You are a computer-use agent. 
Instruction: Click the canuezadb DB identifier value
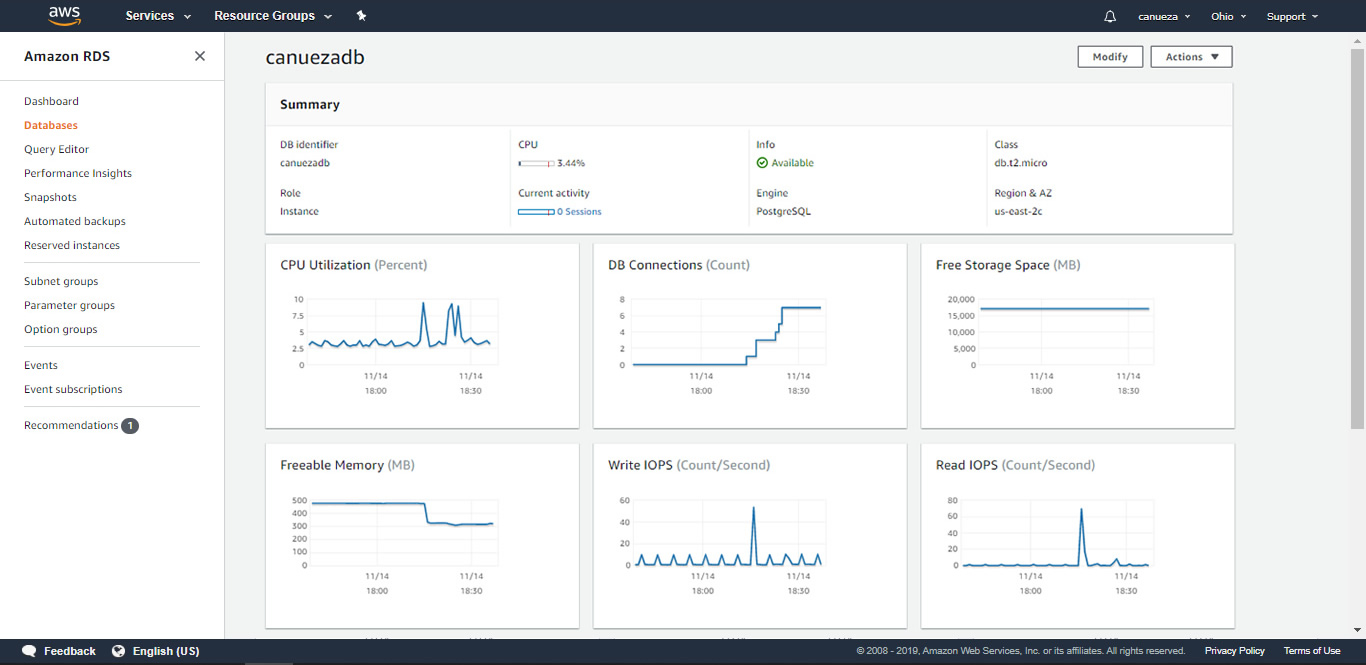pos(305,163)
